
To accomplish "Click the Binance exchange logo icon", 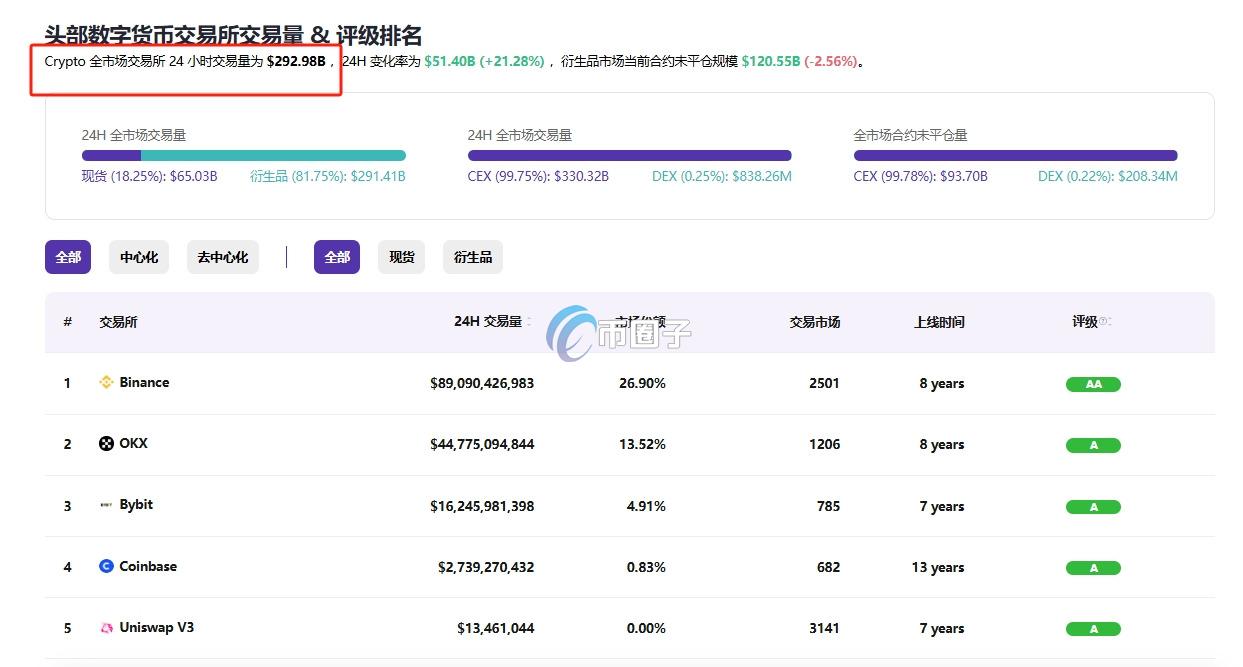I will 107,382.
